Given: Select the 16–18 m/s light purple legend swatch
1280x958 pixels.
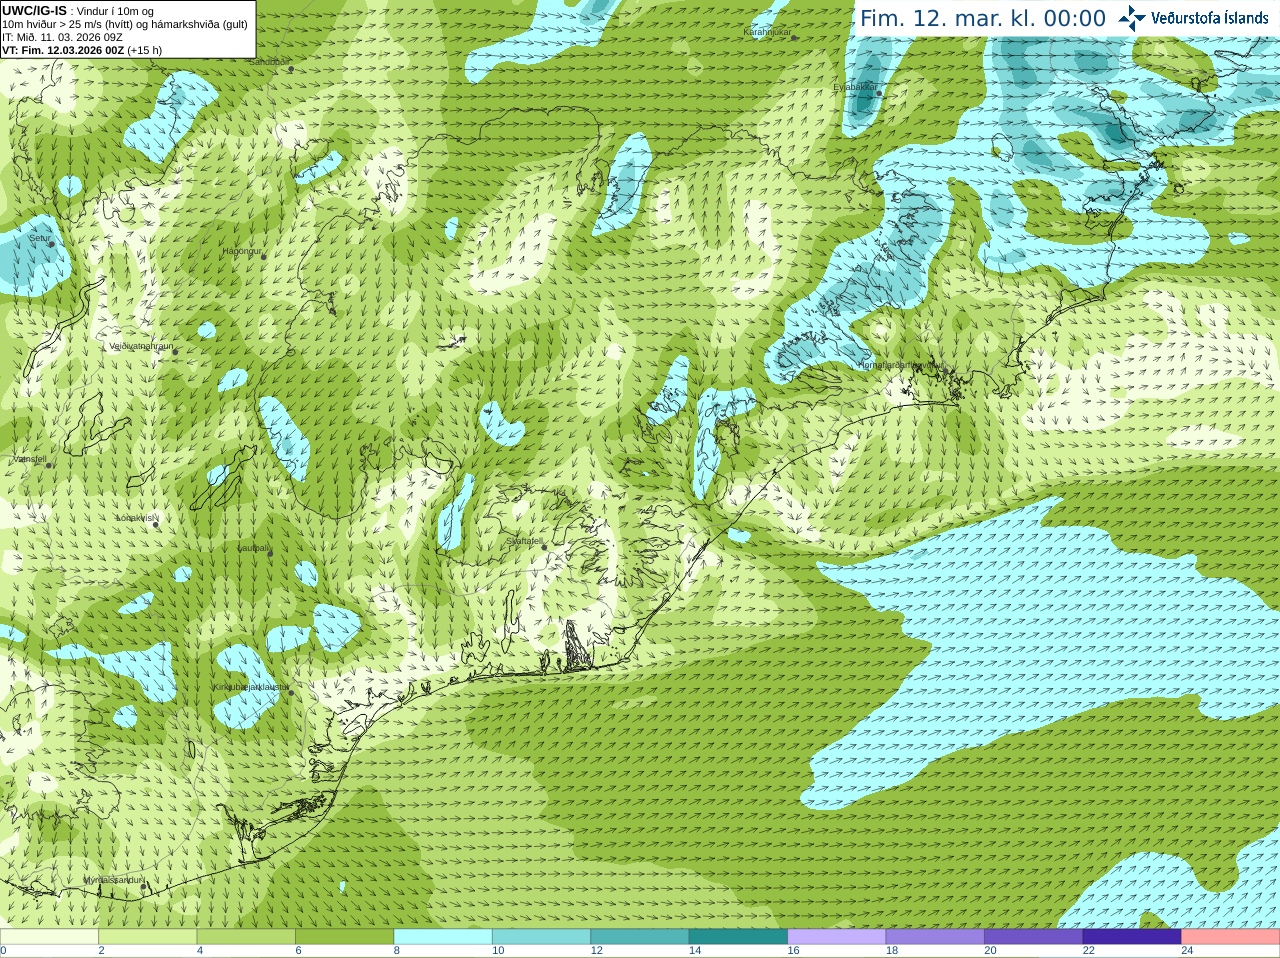Looking at the screenshot, I should click(x=837, y=937).
